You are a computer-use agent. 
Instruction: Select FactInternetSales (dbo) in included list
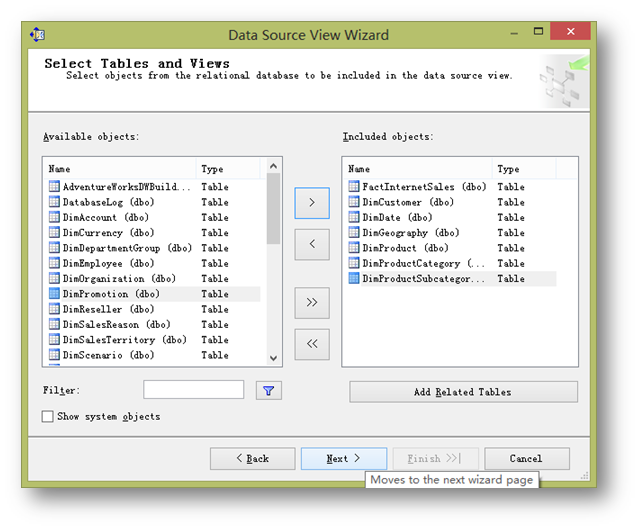click(425, 187)
